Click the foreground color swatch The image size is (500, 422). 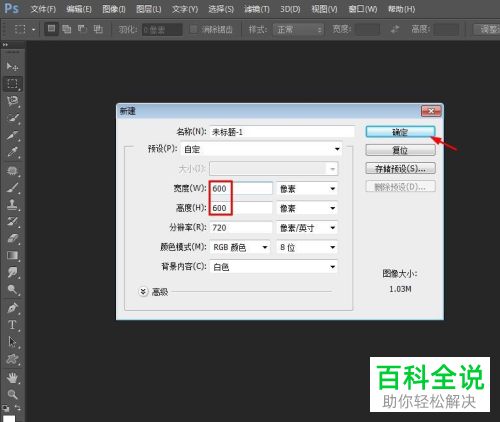tap(9, 419)
